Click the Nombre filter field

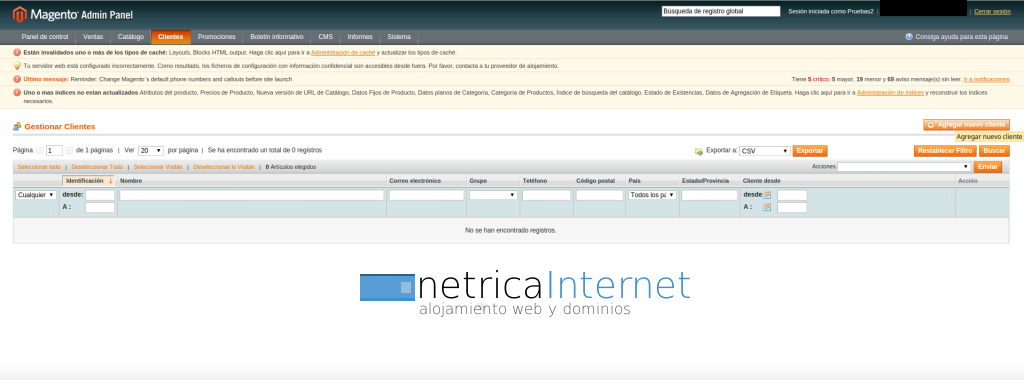(251, 195)
